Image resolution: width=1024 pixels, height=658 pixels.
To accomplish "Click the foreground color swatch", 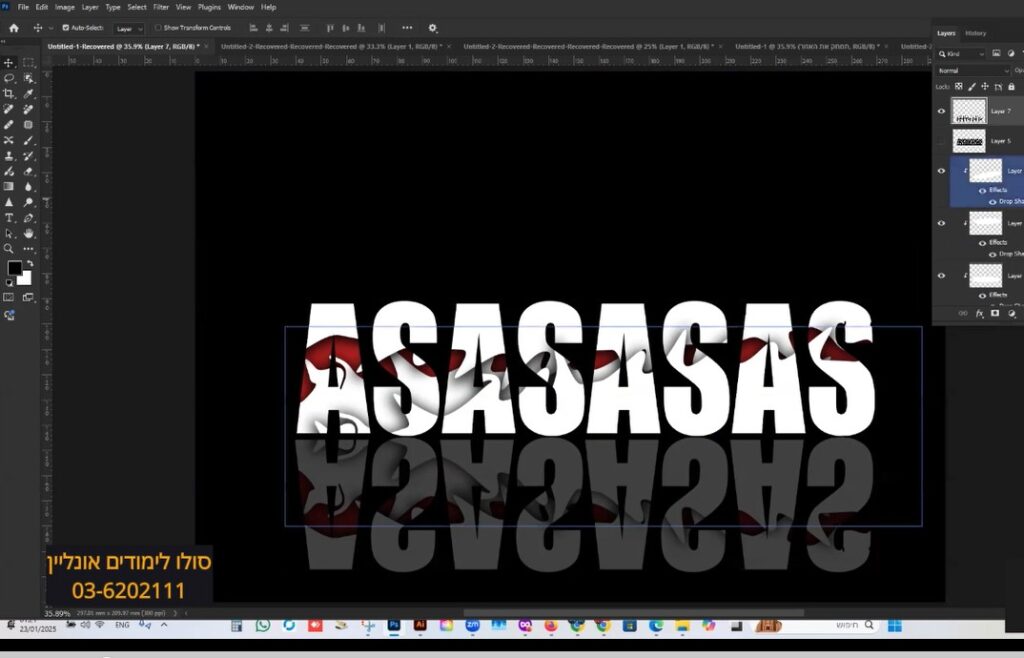I will click(x=14, y=268).
